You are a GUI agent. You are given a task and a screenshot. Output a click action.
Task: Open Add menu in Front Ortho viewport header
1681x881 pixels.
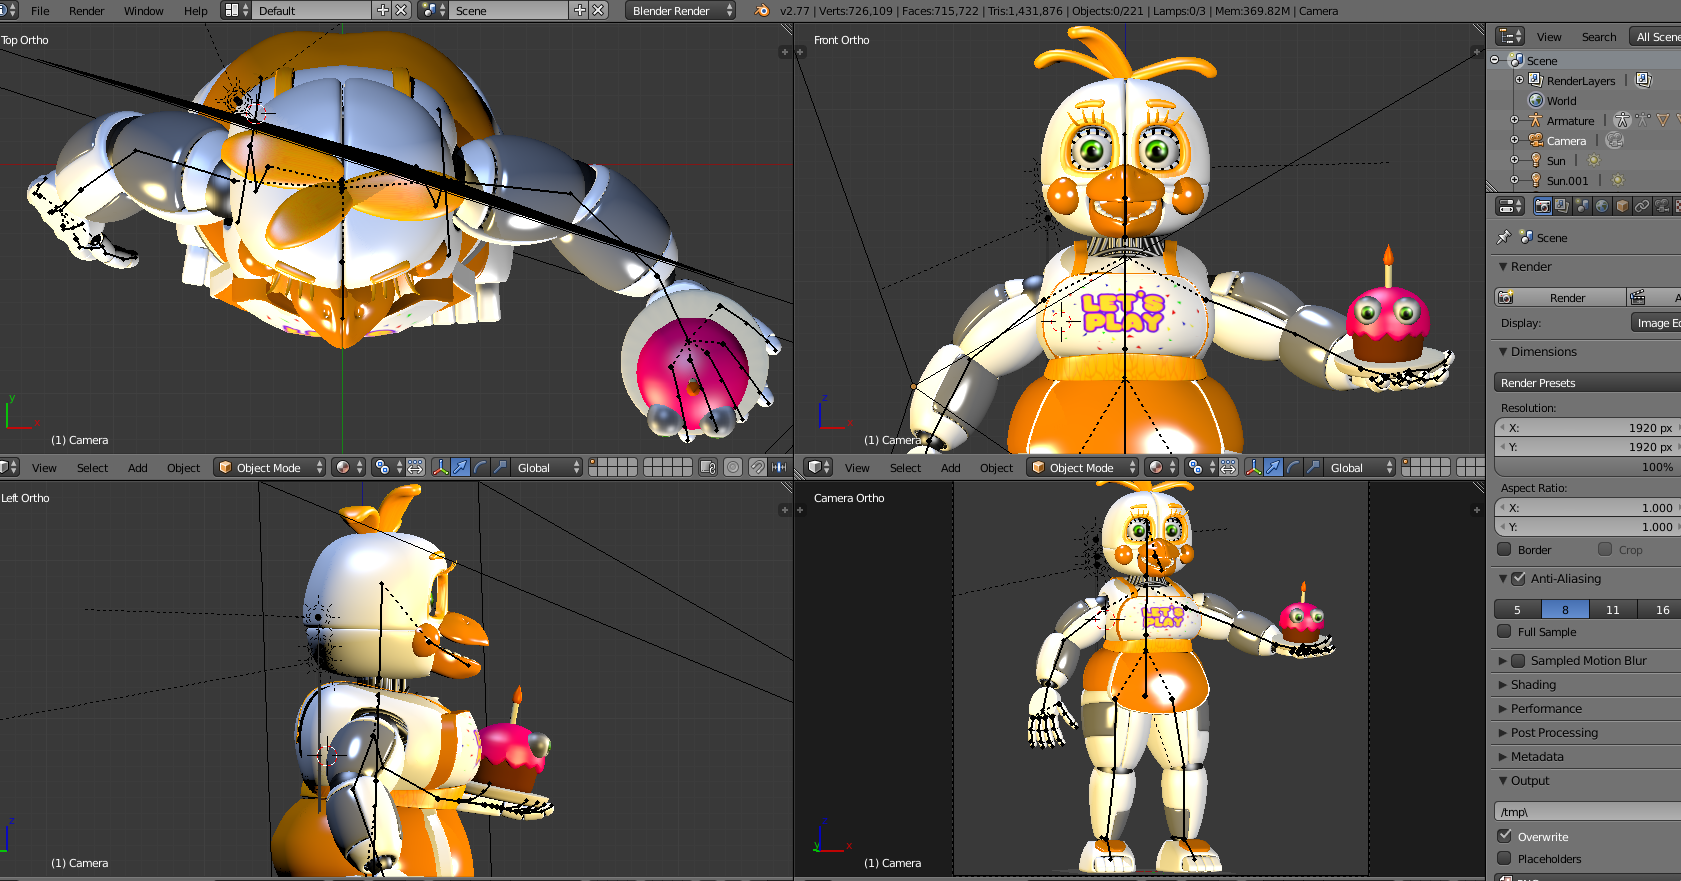(x=951, y=467)
